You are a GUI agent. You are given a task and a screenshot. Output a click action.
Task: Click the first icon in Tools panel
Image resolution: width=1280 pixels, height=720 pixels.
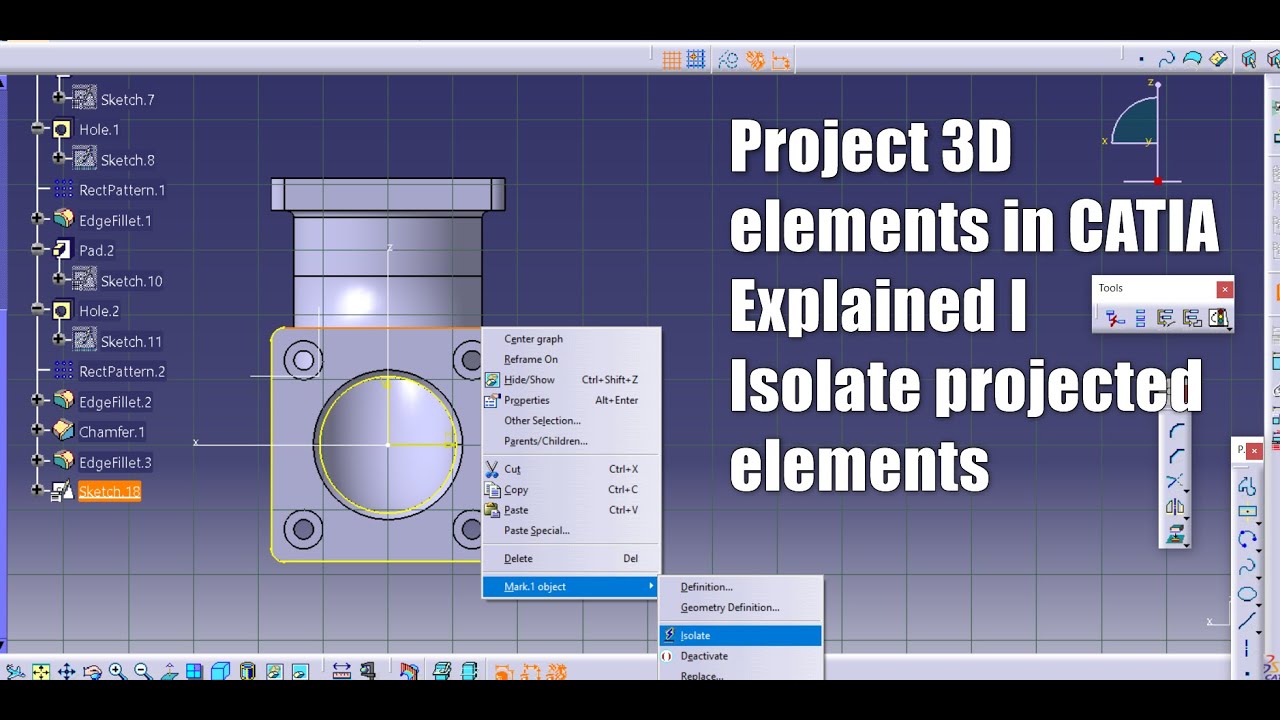[x=1115, y=318]
